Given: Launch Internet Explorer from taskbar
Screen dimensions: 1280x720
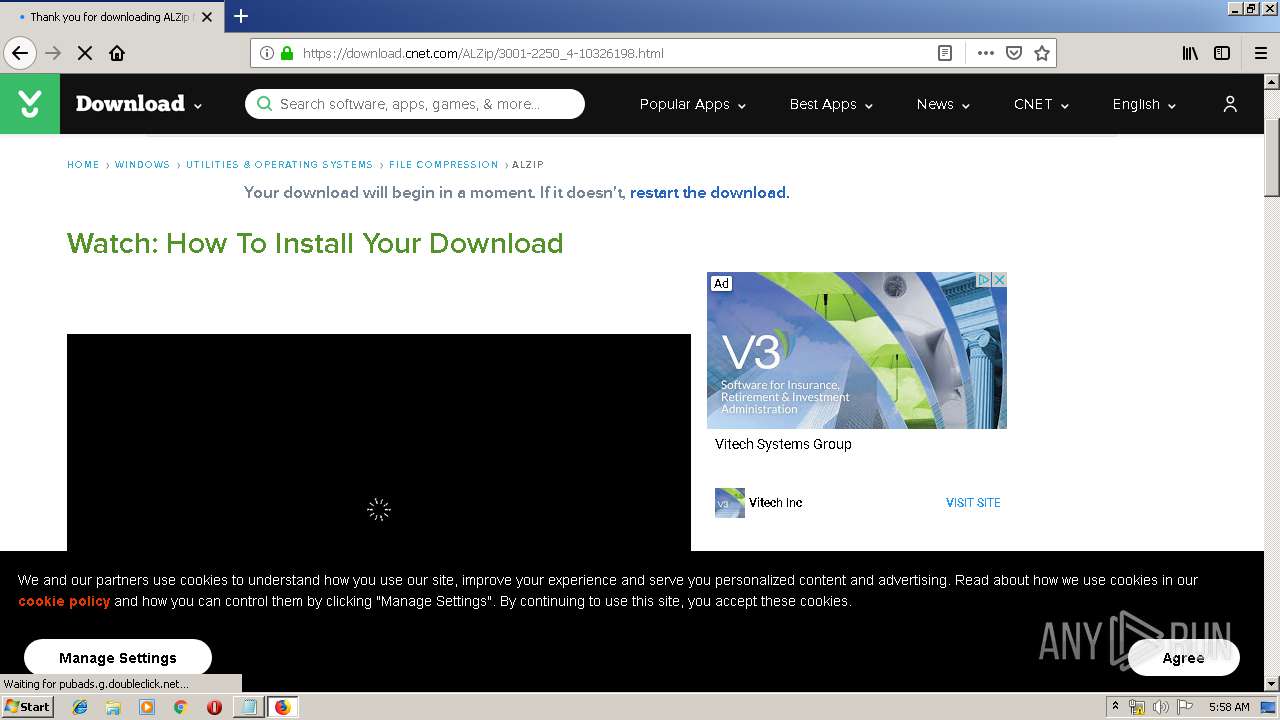Looking at the screenshot, I should 80,707.
